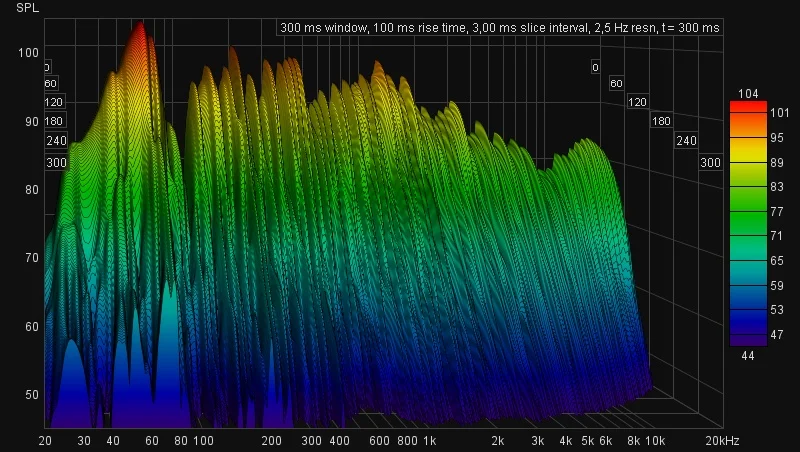
Task: Click the SPL axis title
Action: point(28,8)
